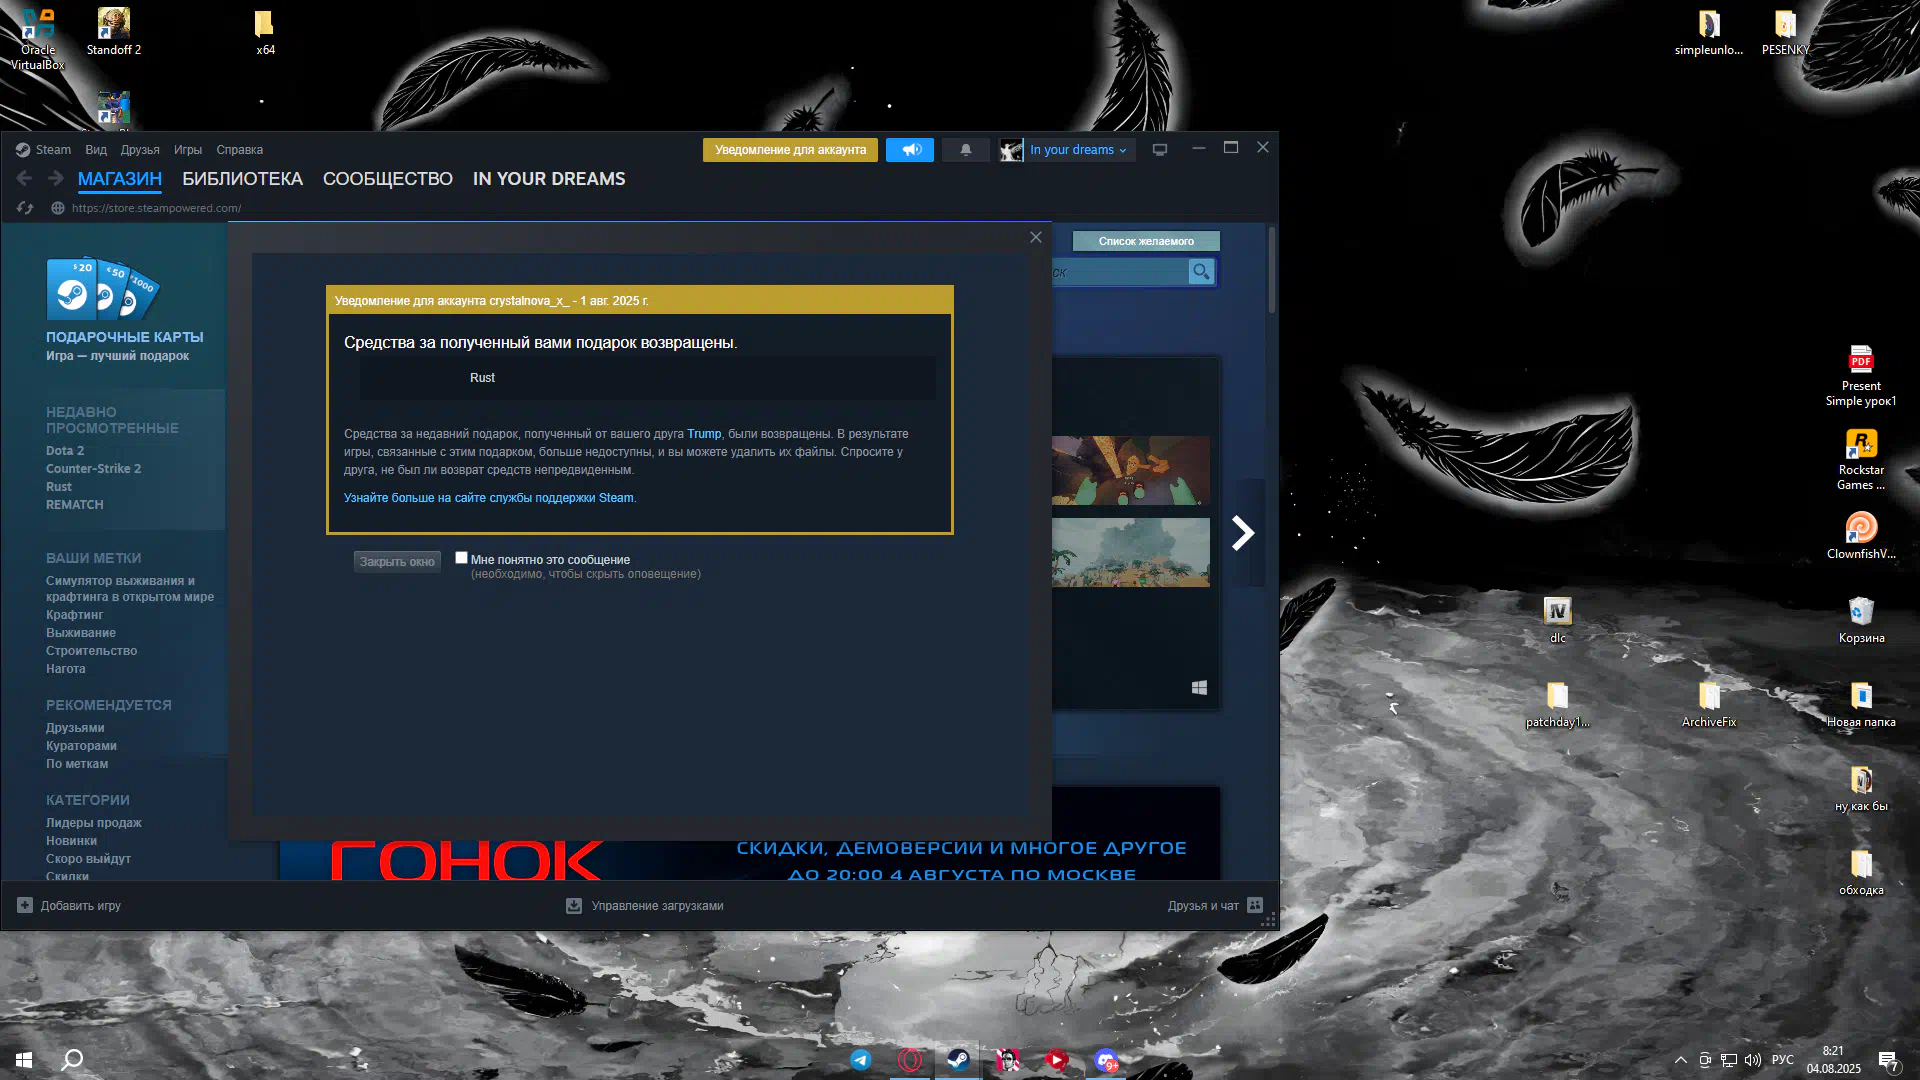Screen dimensions: 1920x1080
Task: Click the Лидеры продаж category link
Action: pyautogui.click(x=94, y=823)
